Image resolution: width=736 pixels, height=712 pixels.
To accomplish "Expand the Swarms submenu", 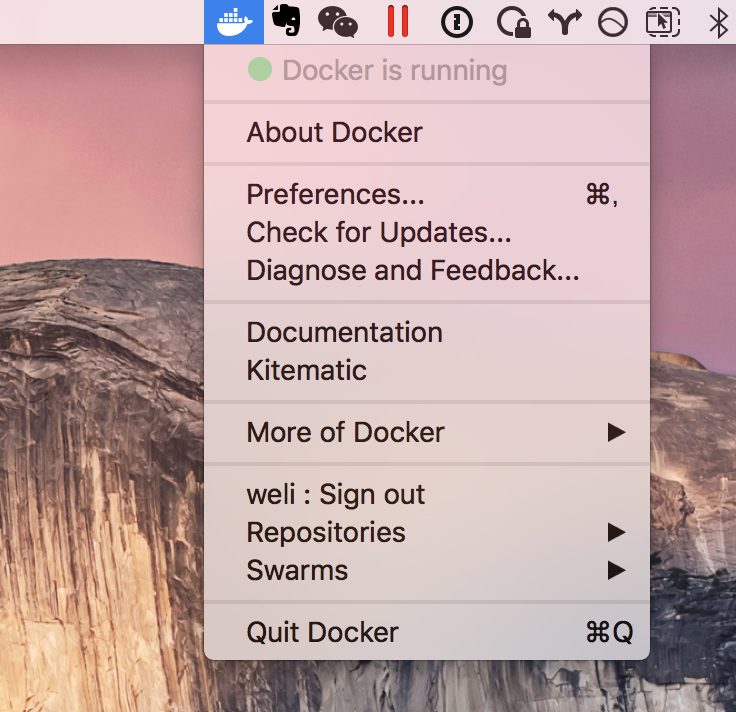I will pyautogui.click(x=427, y=570).
